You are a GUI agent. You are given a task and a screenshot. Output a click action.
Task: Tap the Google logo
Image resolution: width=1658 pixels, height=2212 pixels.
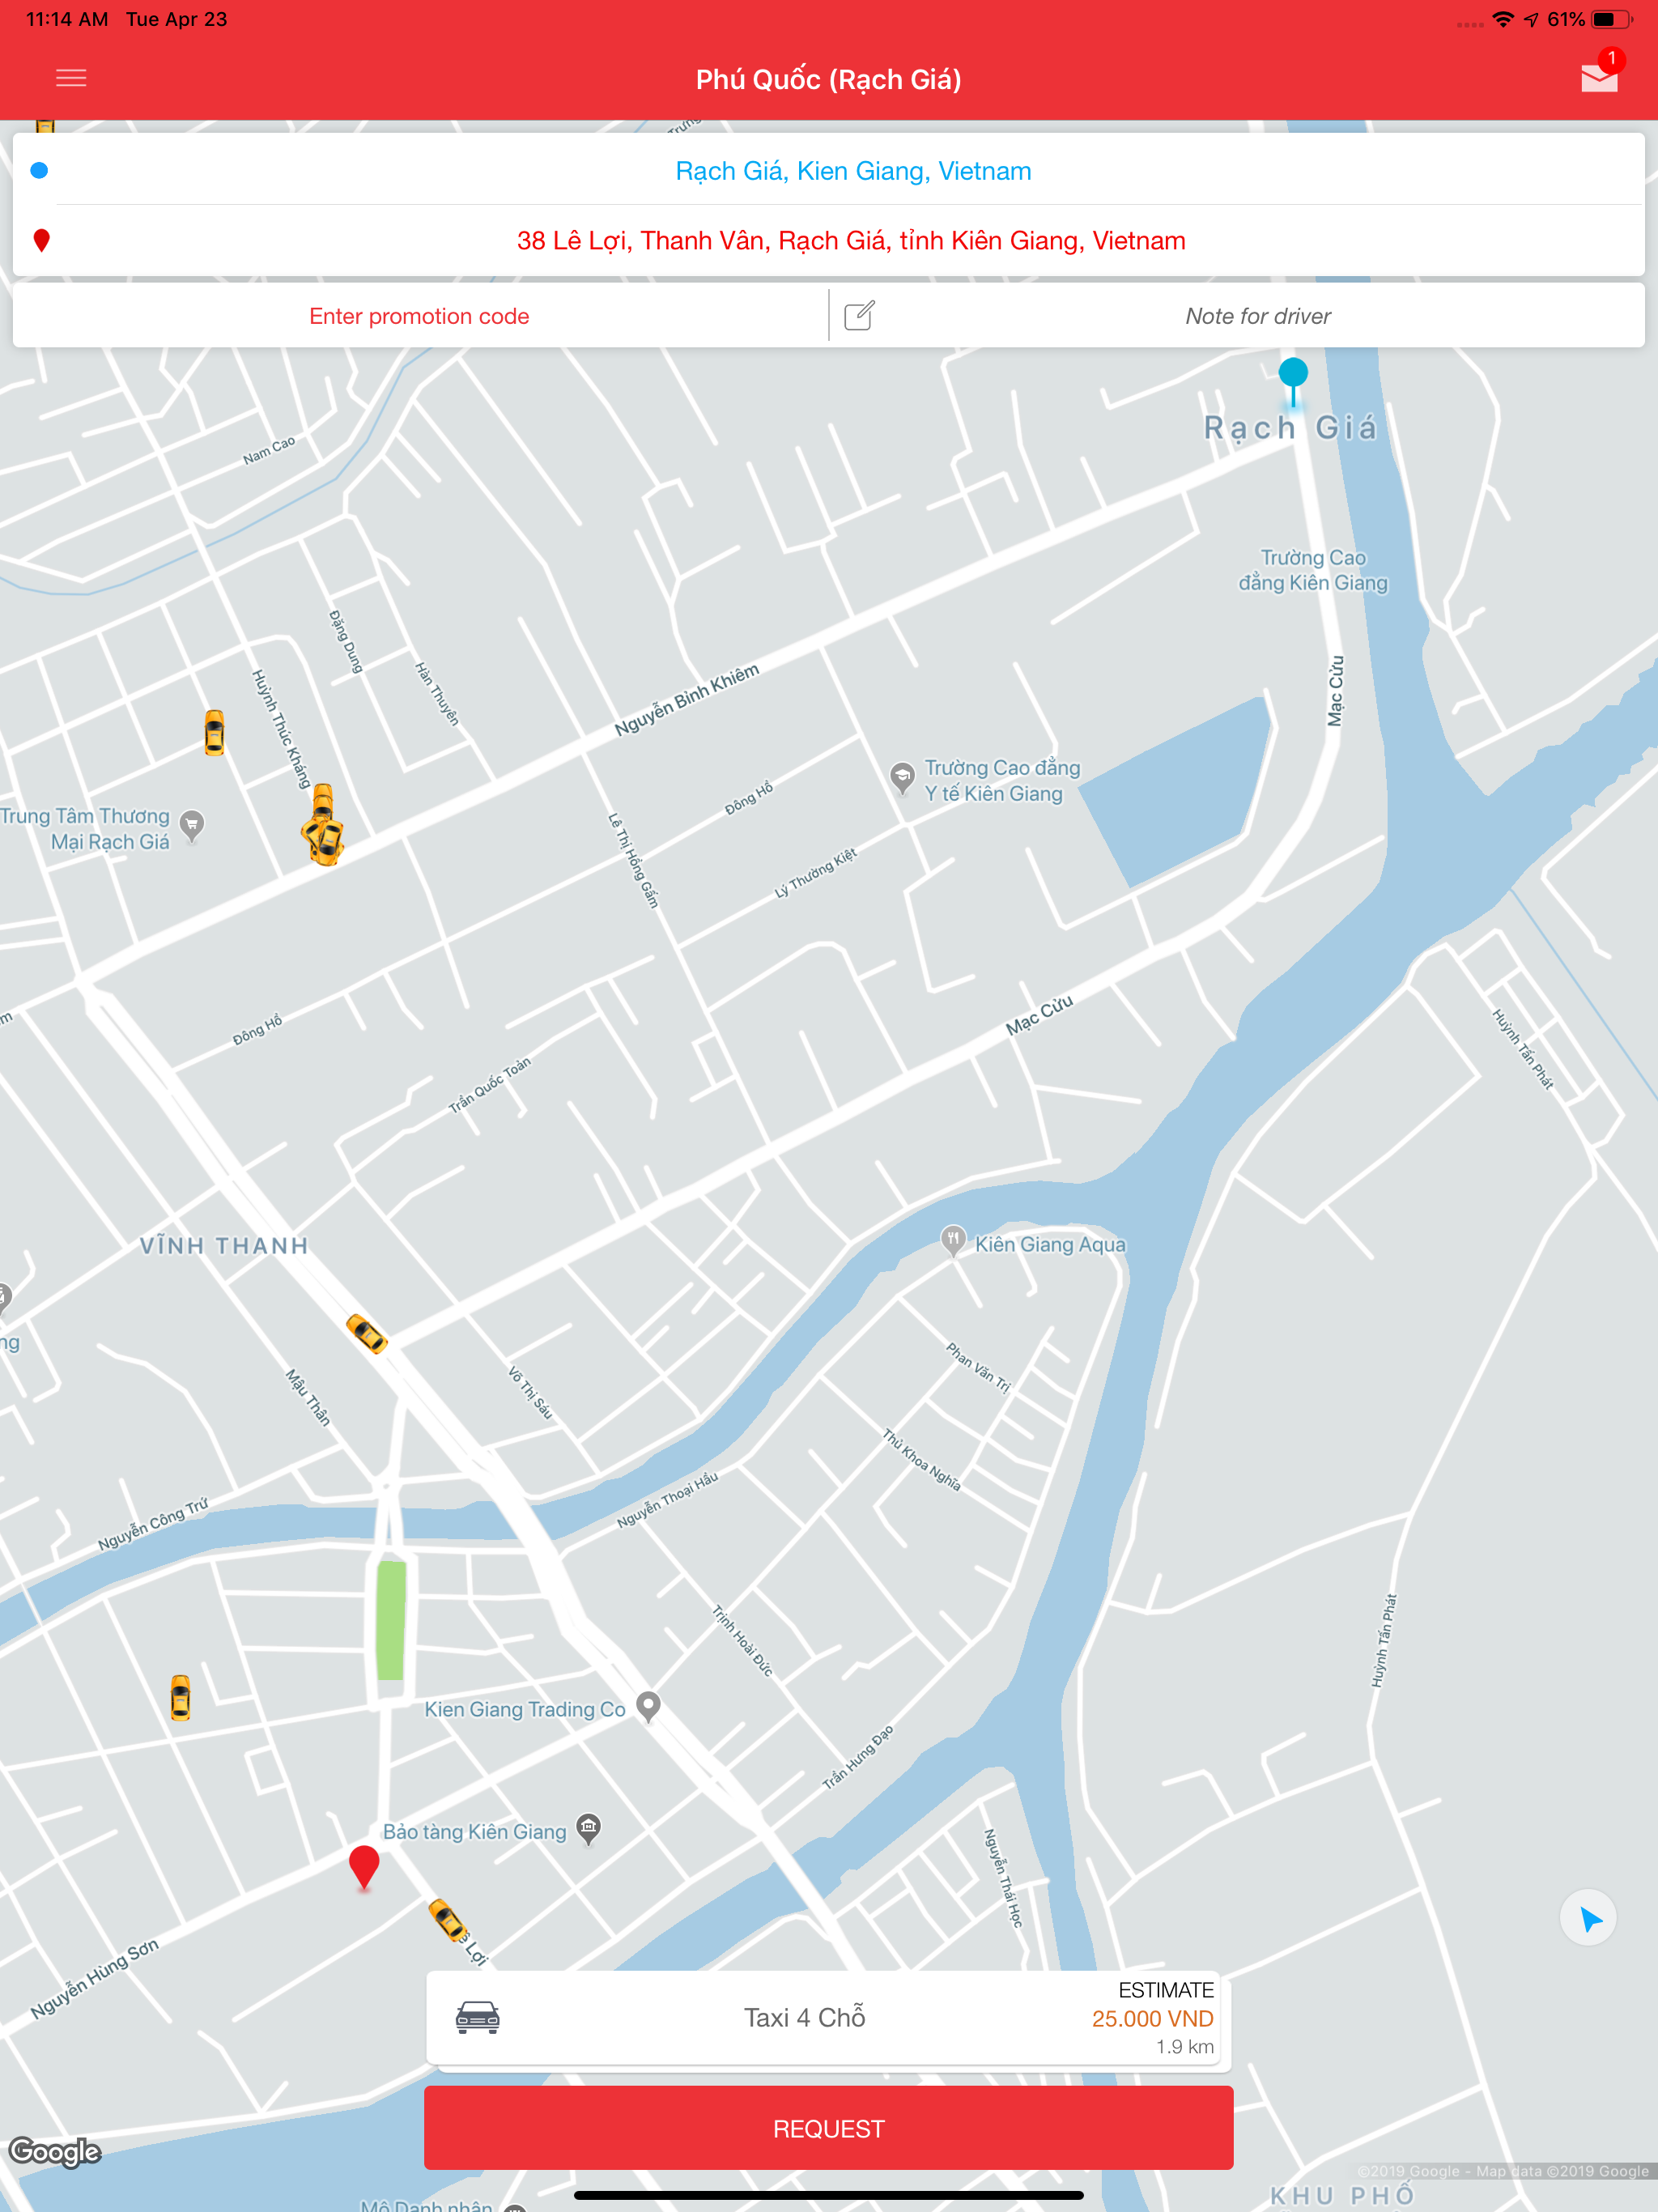[x=55, y=2151]
